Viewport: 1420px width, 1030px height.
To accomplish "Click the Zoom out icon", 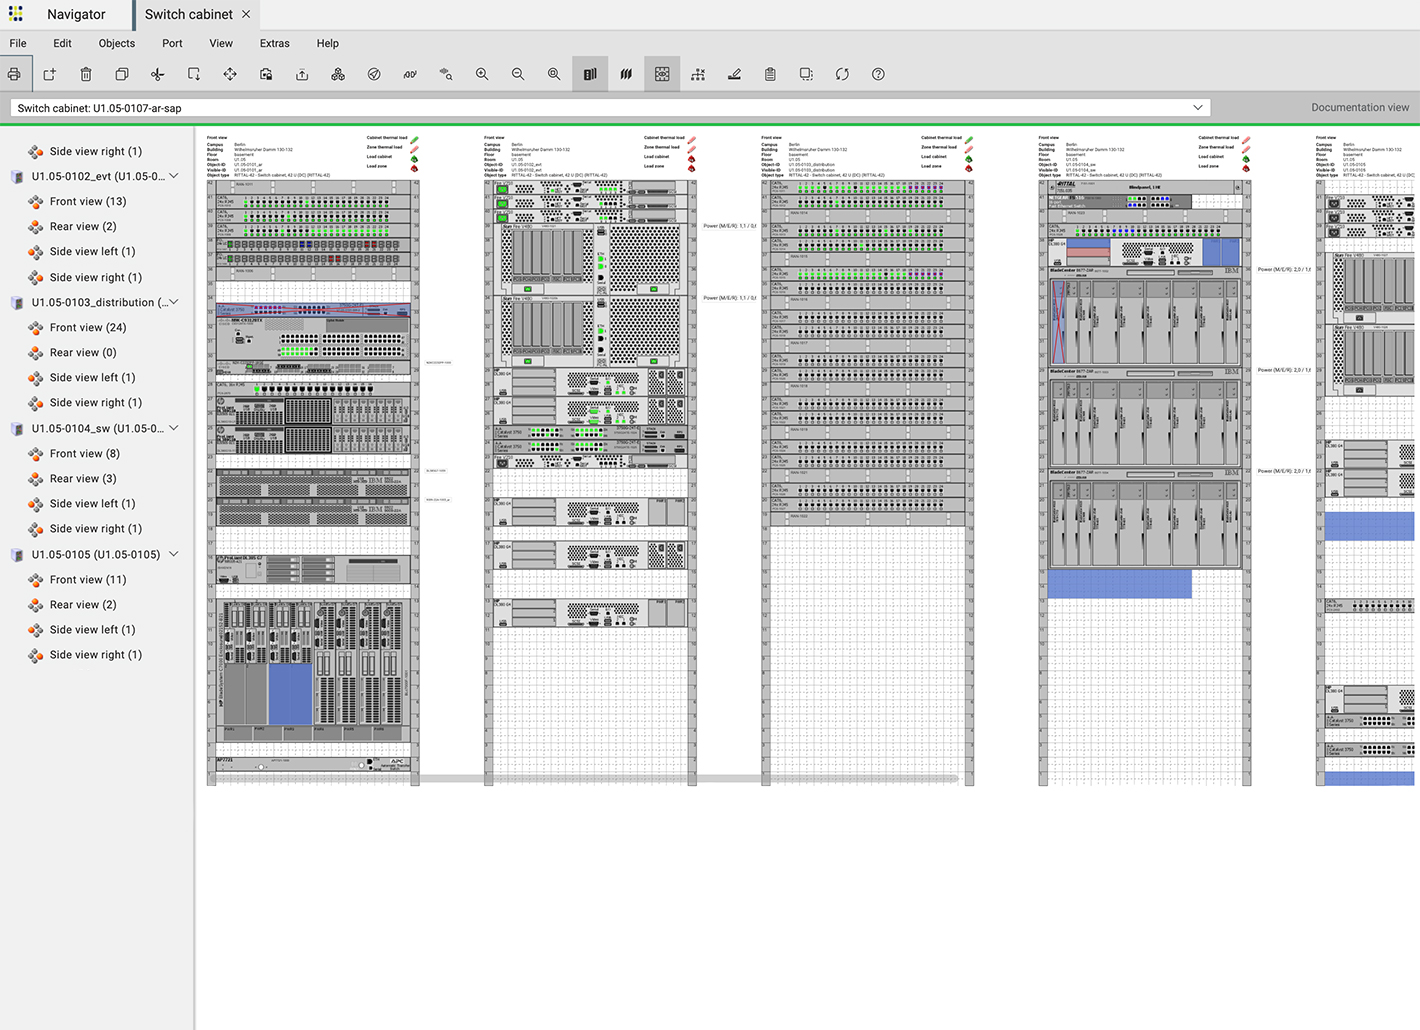I will pyautogui.click(x=518, y=74).
